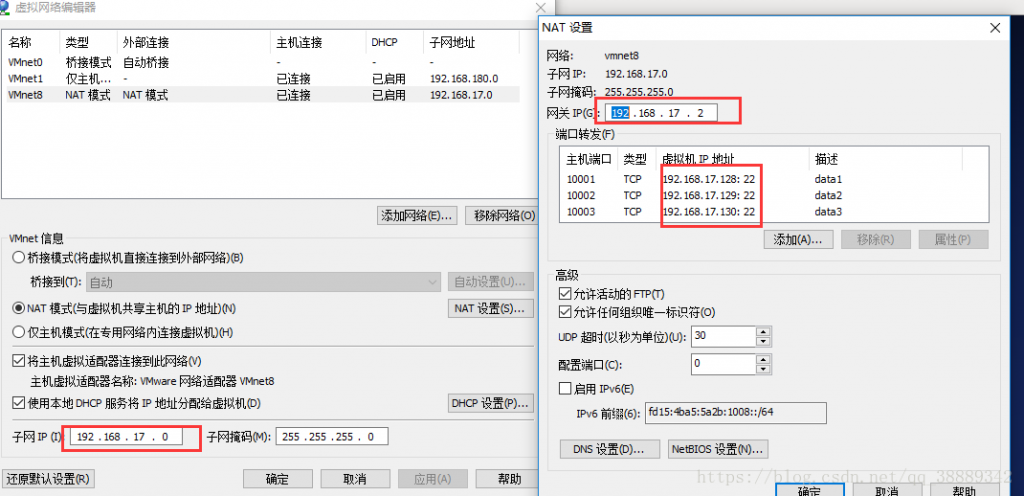Image resolution: width=1024 pixels, height=496 pixels.
Task: Click the 描述 column header
Action: coord(885,159)
